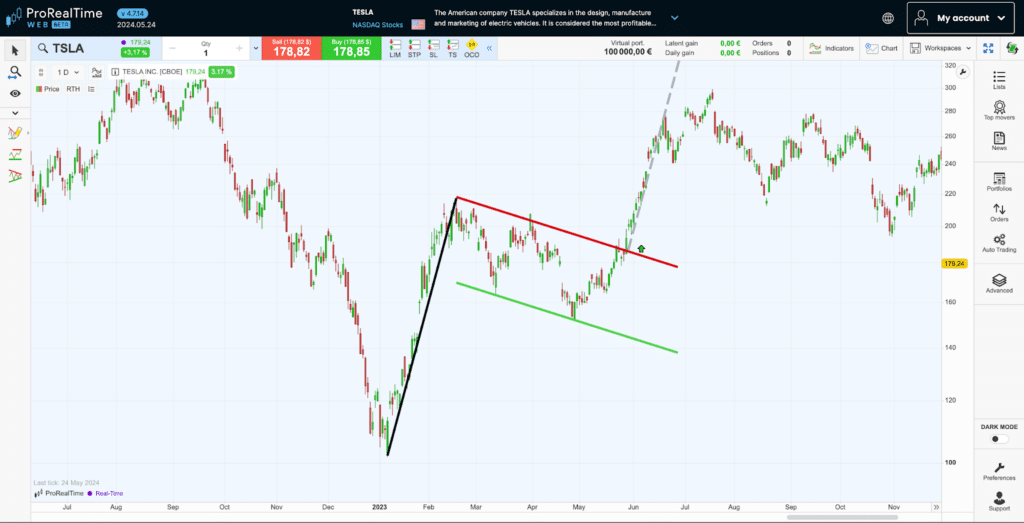Screen dimensions: 1024x523
Task: Click the chart drag handle icon
Action: [x=41, y=72]
